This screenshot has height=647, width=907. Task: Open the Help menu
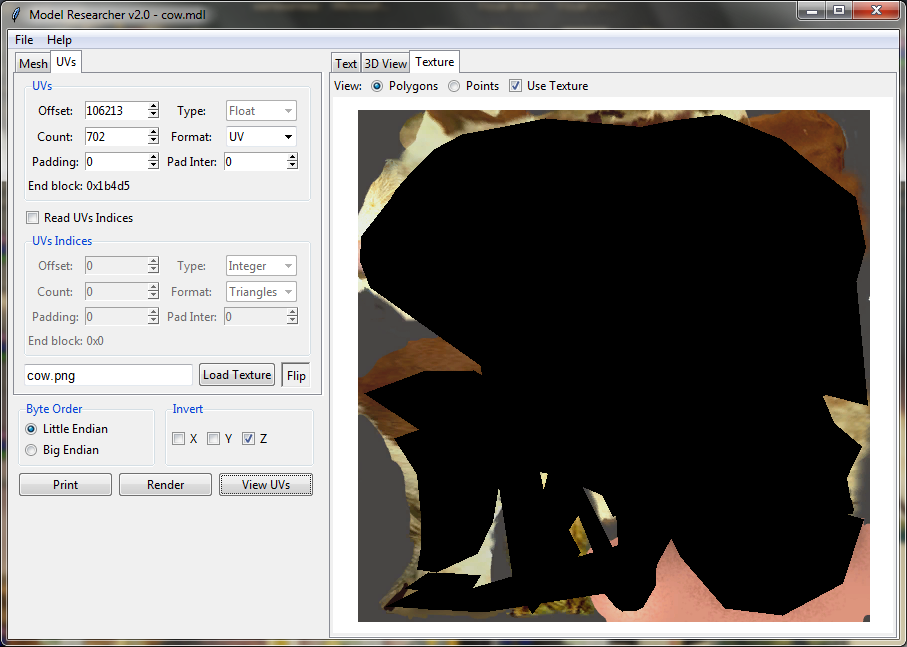pyautogui.click(x=59, y=40)
